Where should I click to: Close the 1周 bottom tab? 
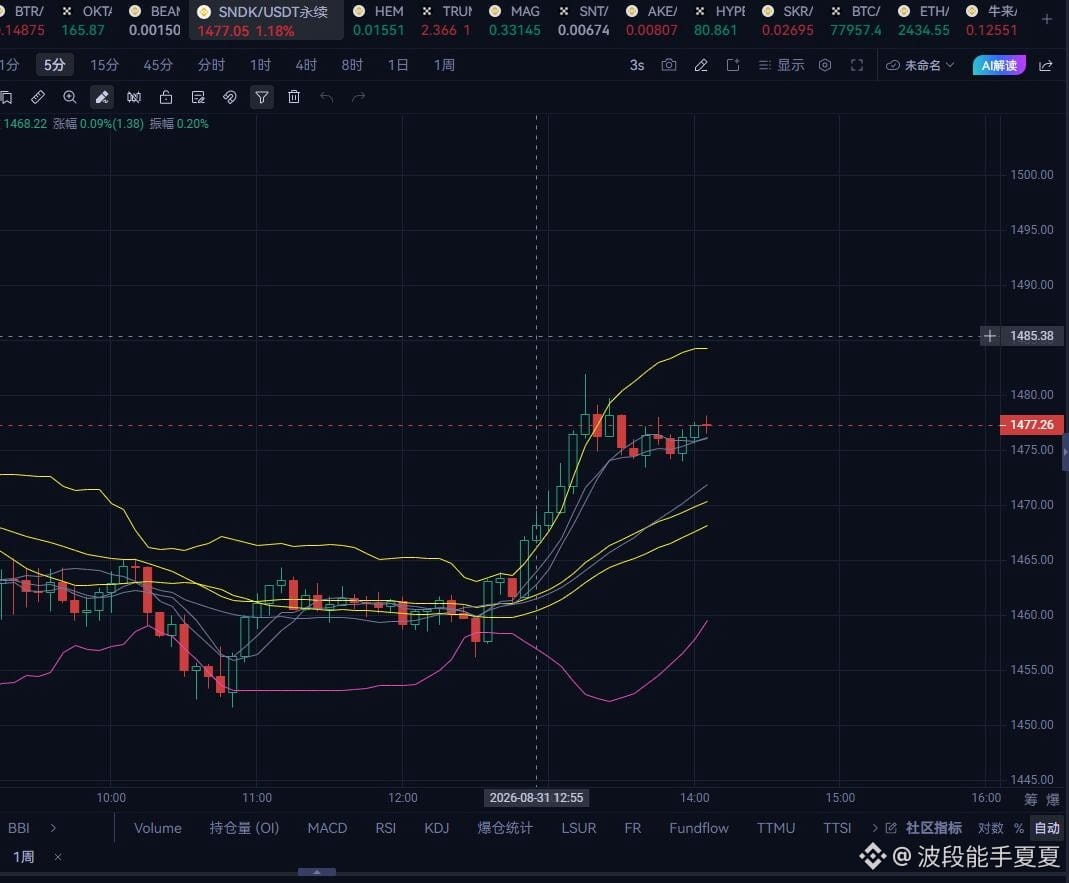pos(58,856)
